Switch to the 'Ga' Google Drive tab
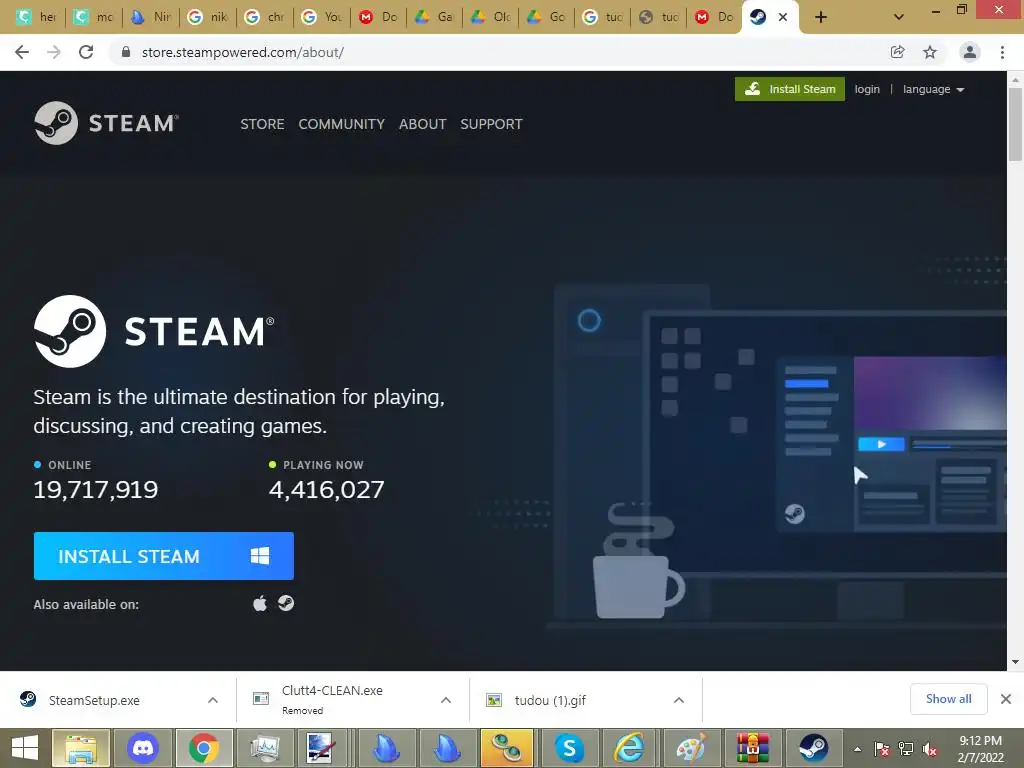 click(434, 17)
